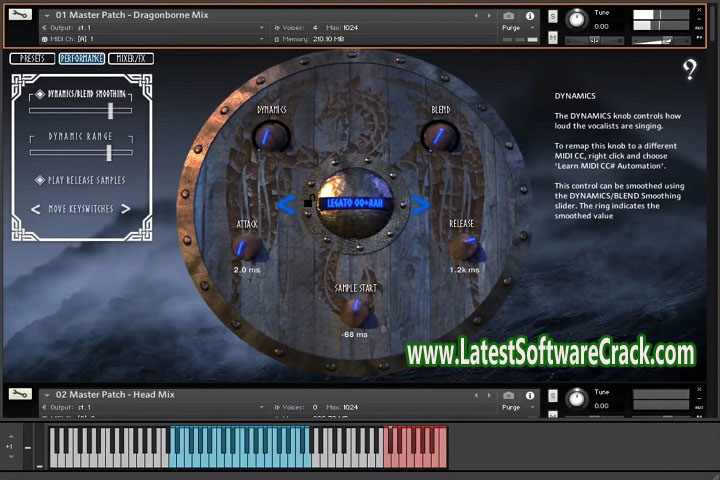Viewport: 720px width, 480px height.
Task: Open info icon in Dragonborne Mix header
Action: [x=530, y=16]
